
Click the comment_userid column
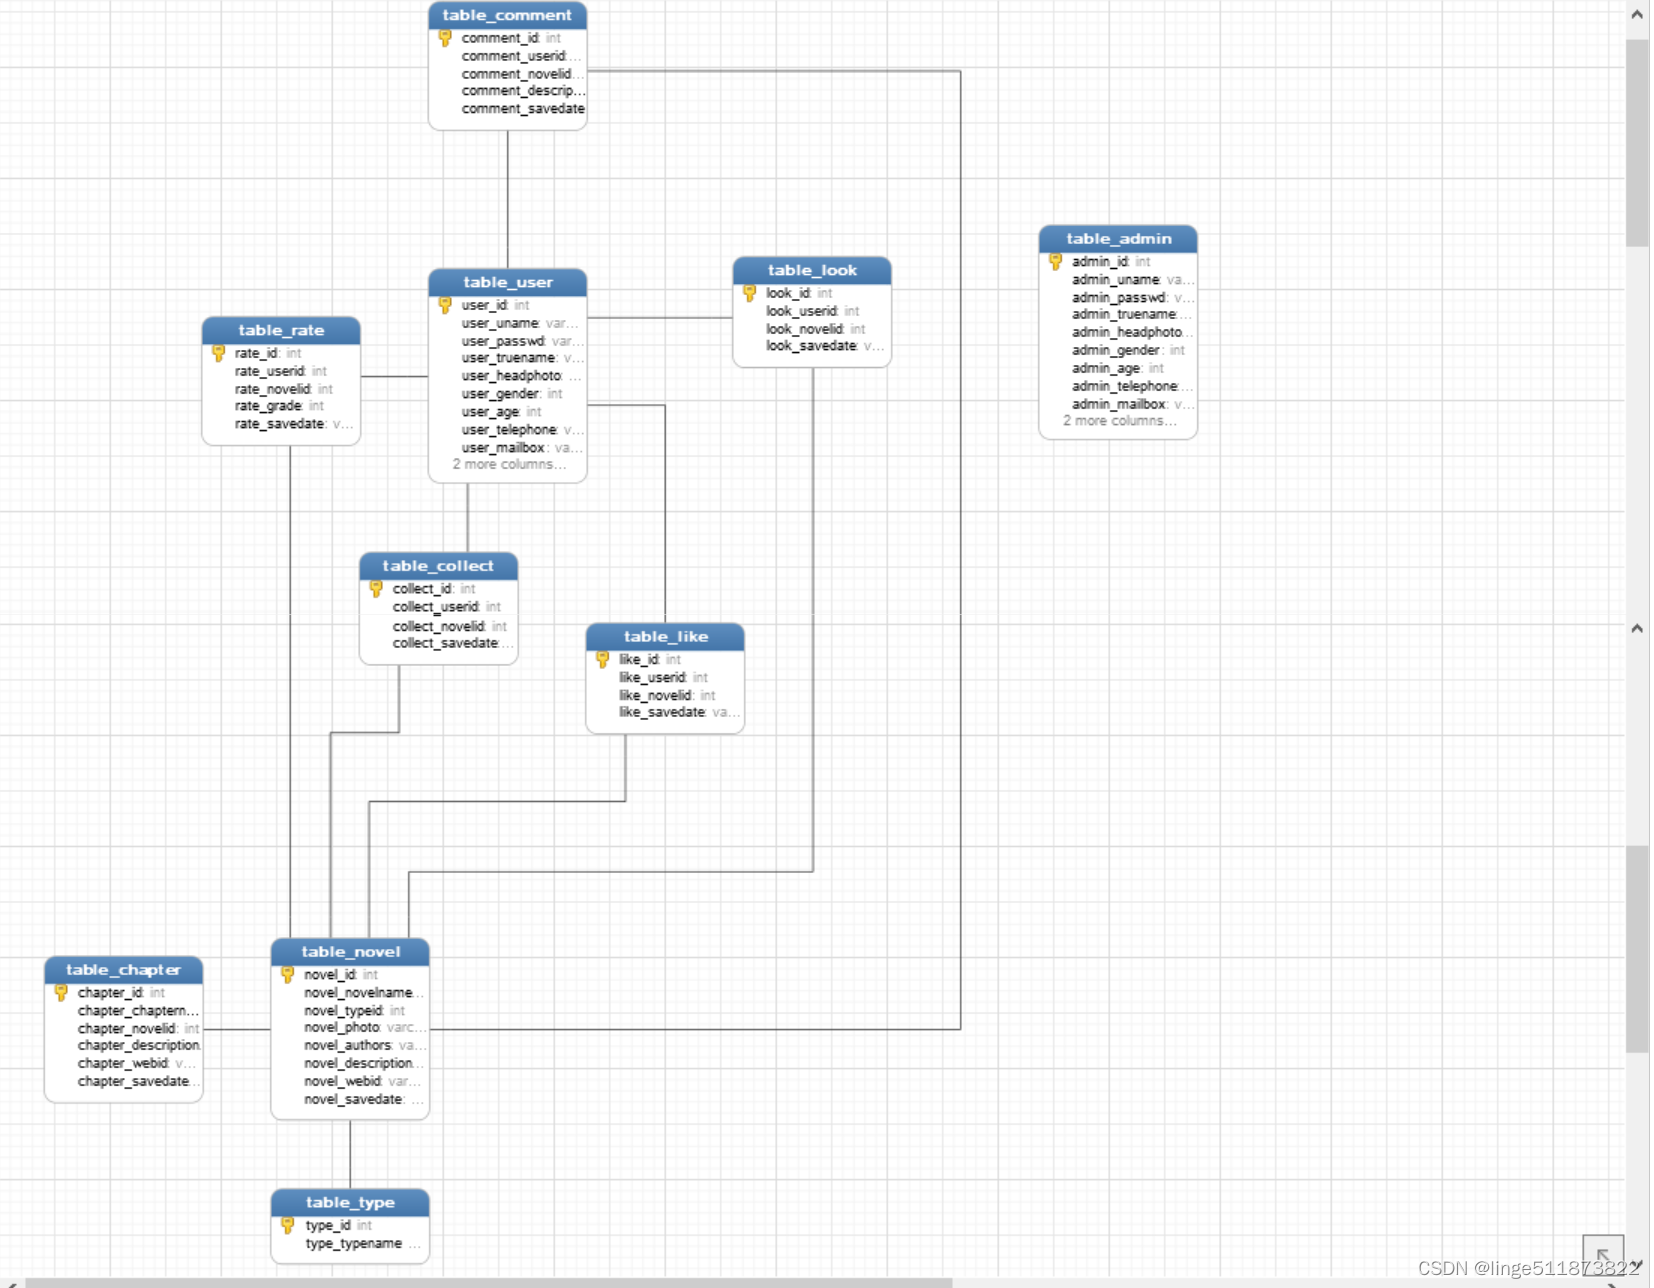520,56
